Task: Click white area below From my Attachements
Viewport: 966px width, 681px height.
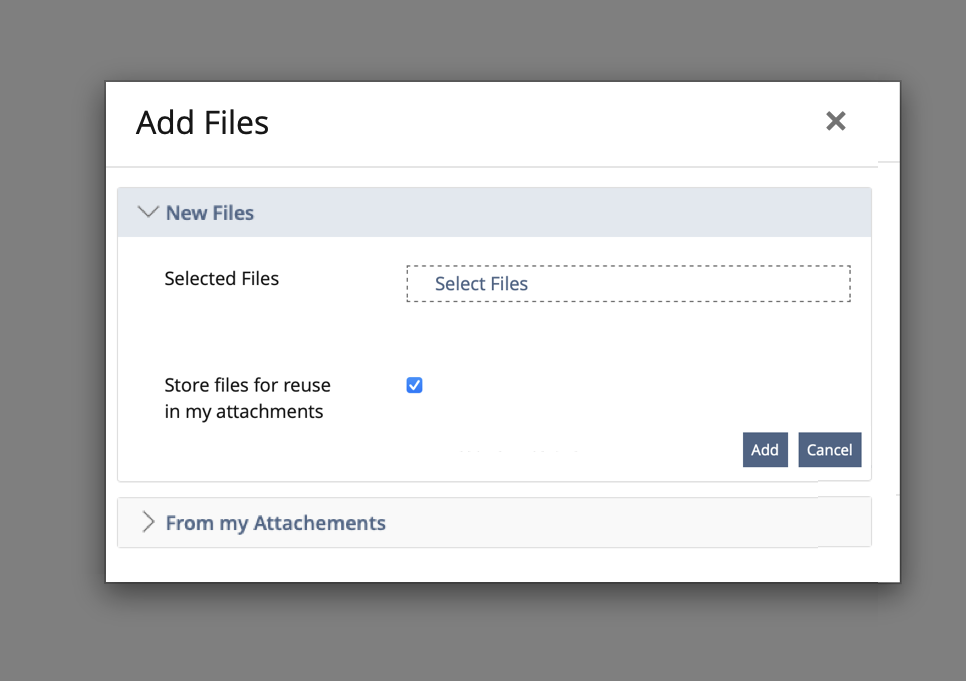Action: tap(500, 565)
